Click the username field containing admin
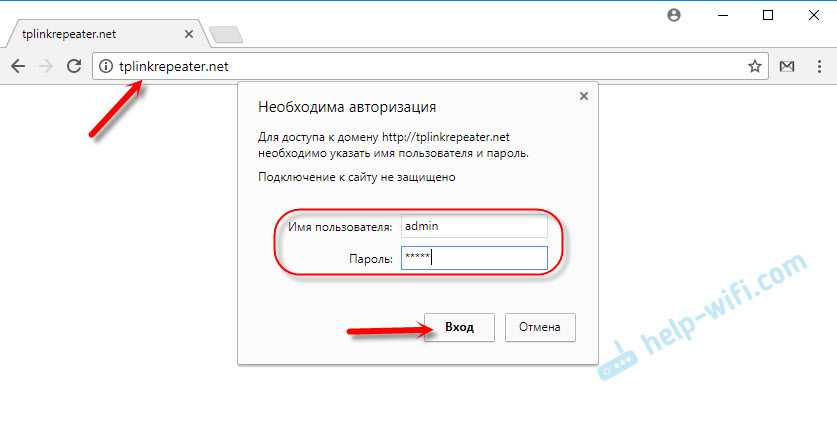The width and height of the screenshot is (837, 422). (x=474, y=226)
